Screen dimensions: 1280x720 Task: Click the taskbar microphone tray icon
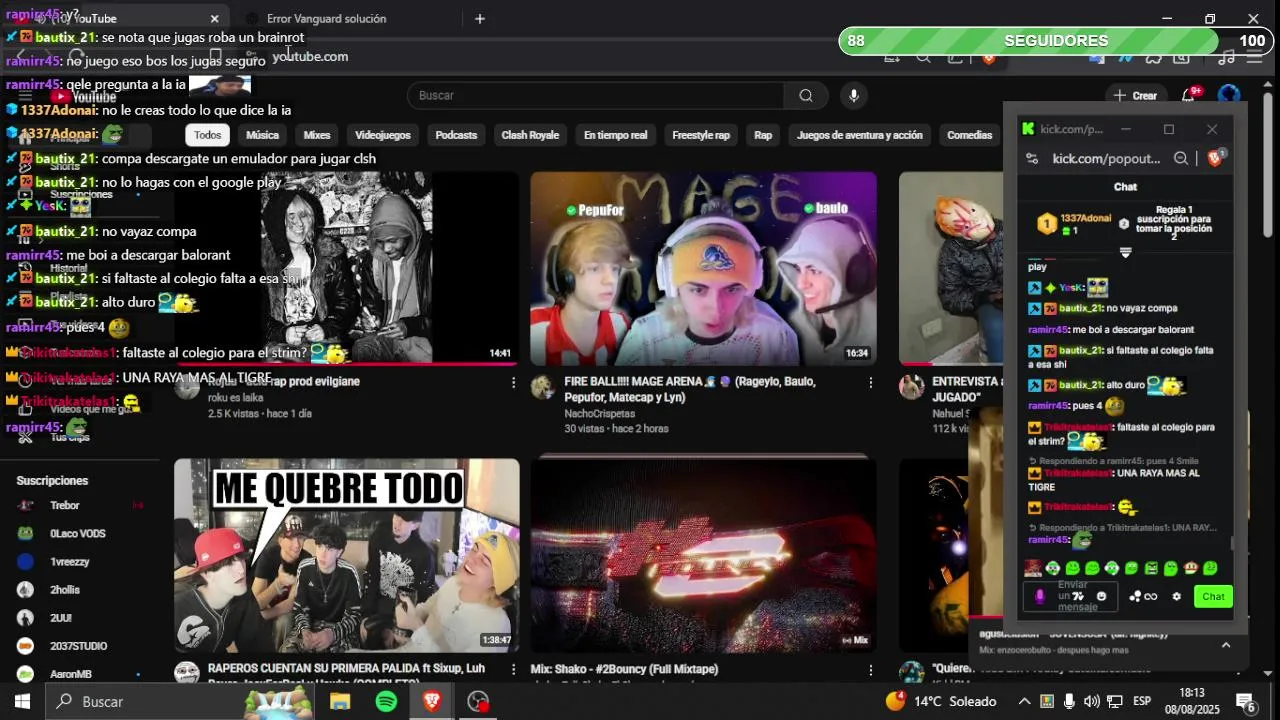coord(1069,702)
